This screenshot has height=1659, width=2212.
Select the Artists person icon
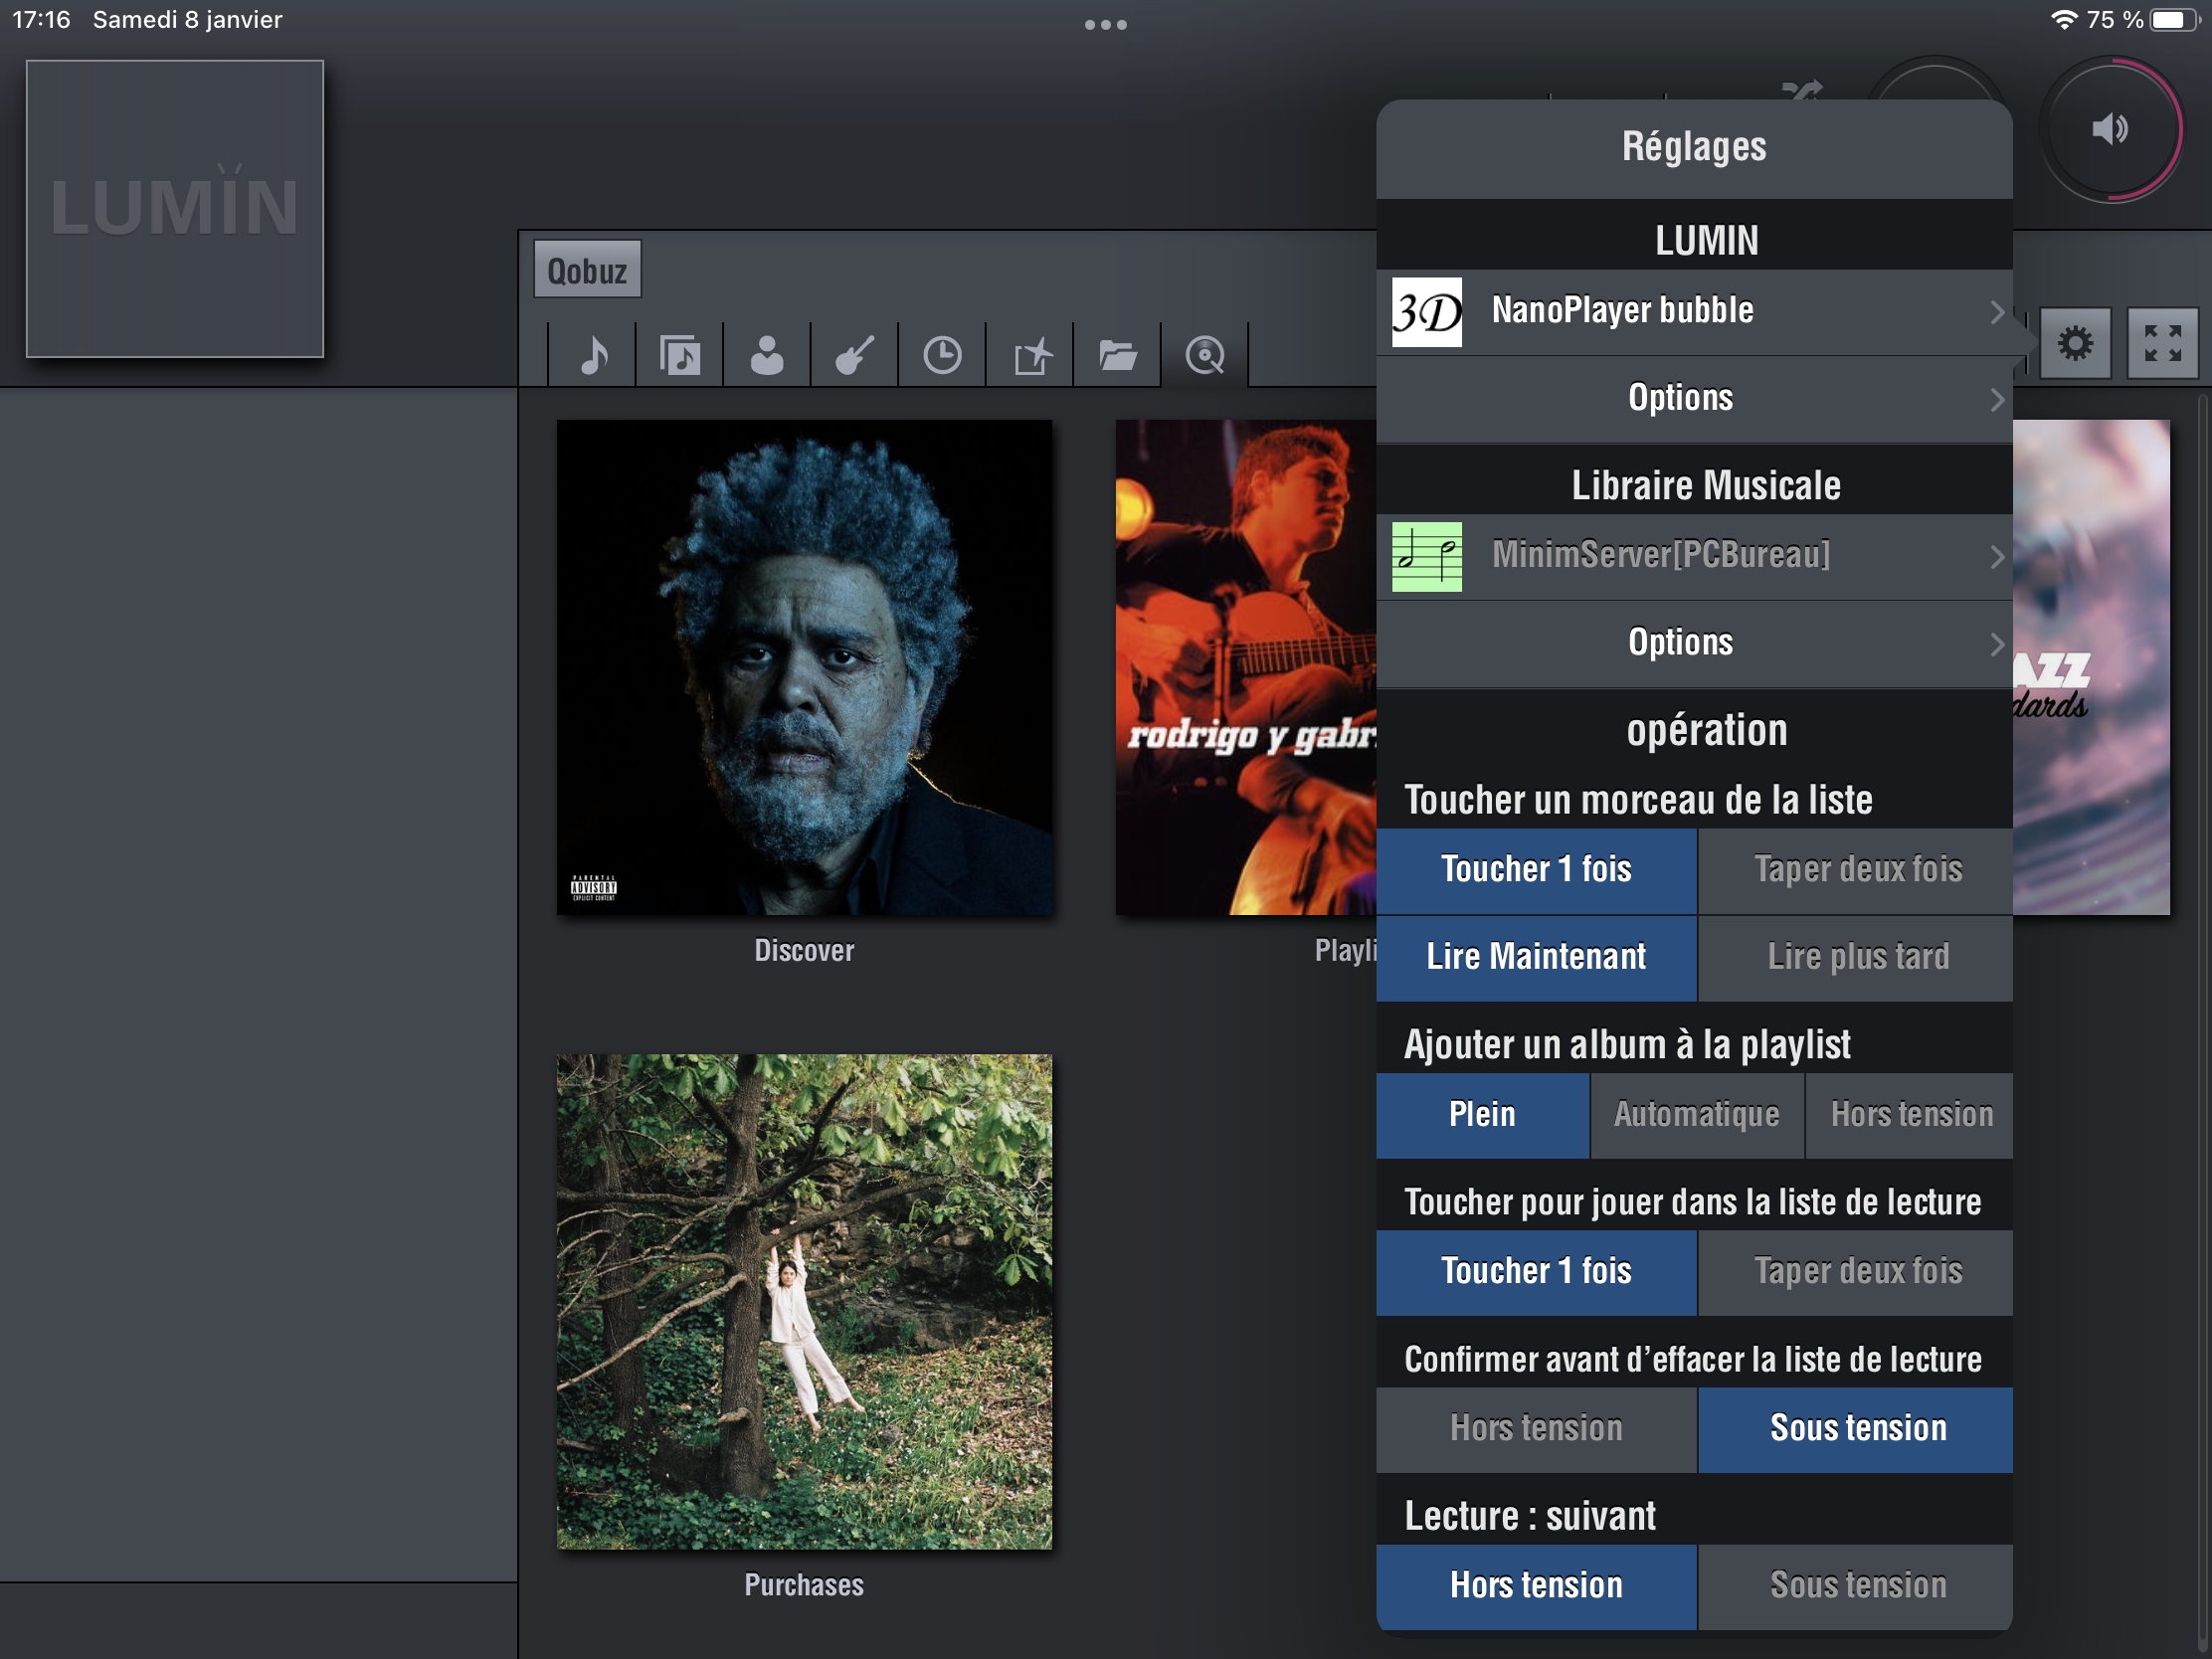[767, 355]
